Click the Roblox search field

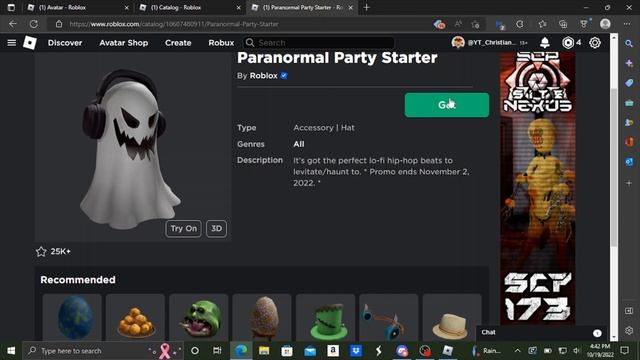pos(319,42)
